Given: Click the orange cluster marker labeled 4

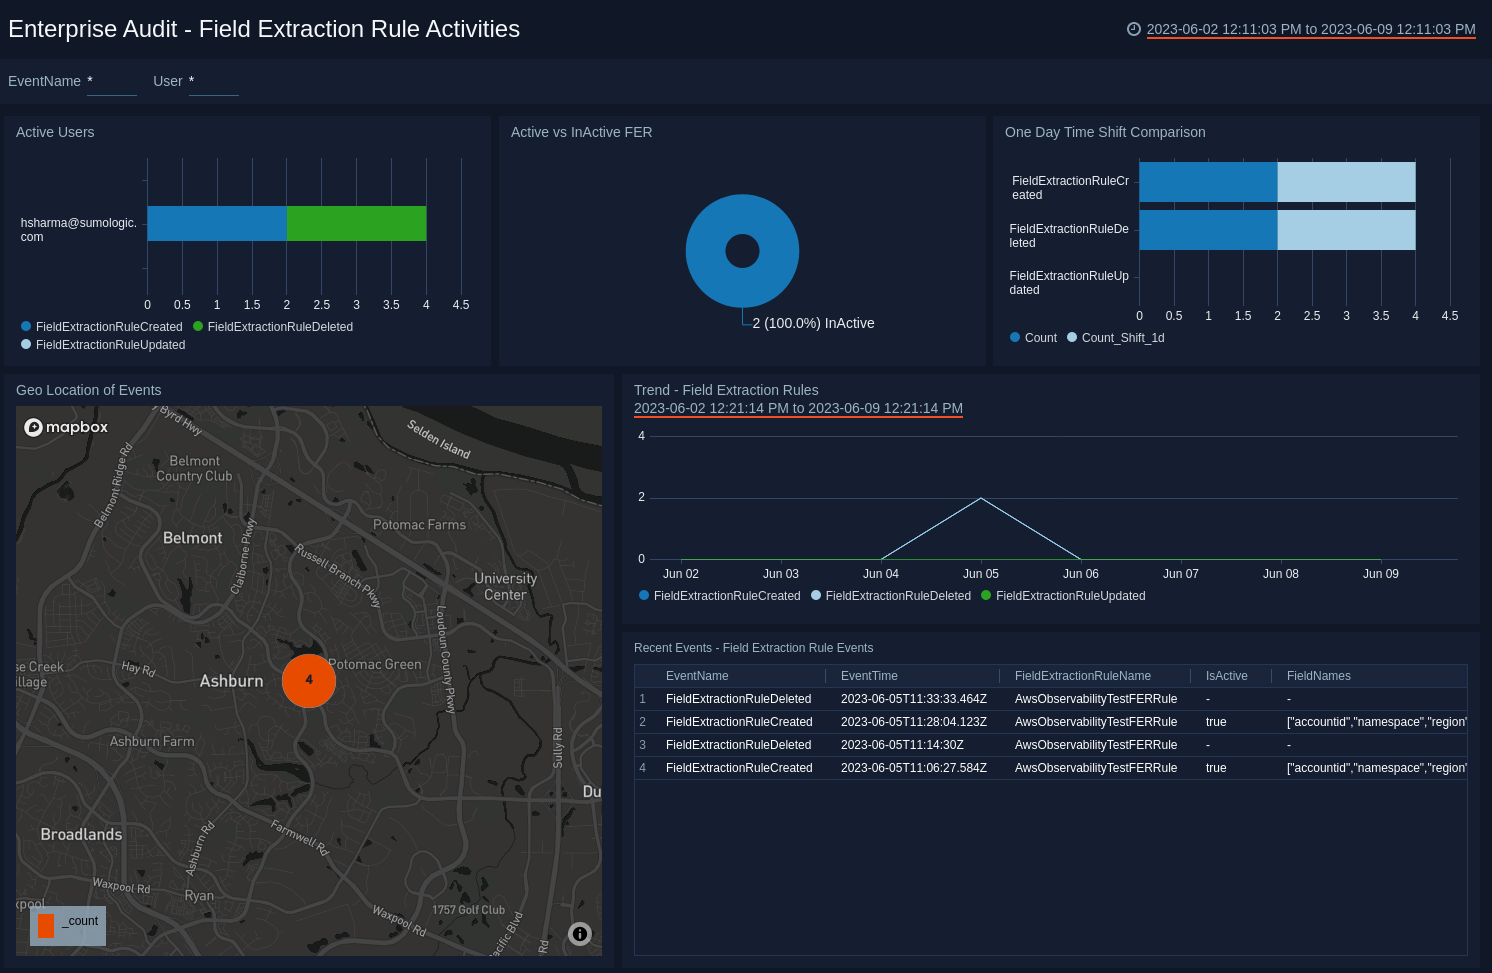Looking at the screenshot, I should click(309, 680).
